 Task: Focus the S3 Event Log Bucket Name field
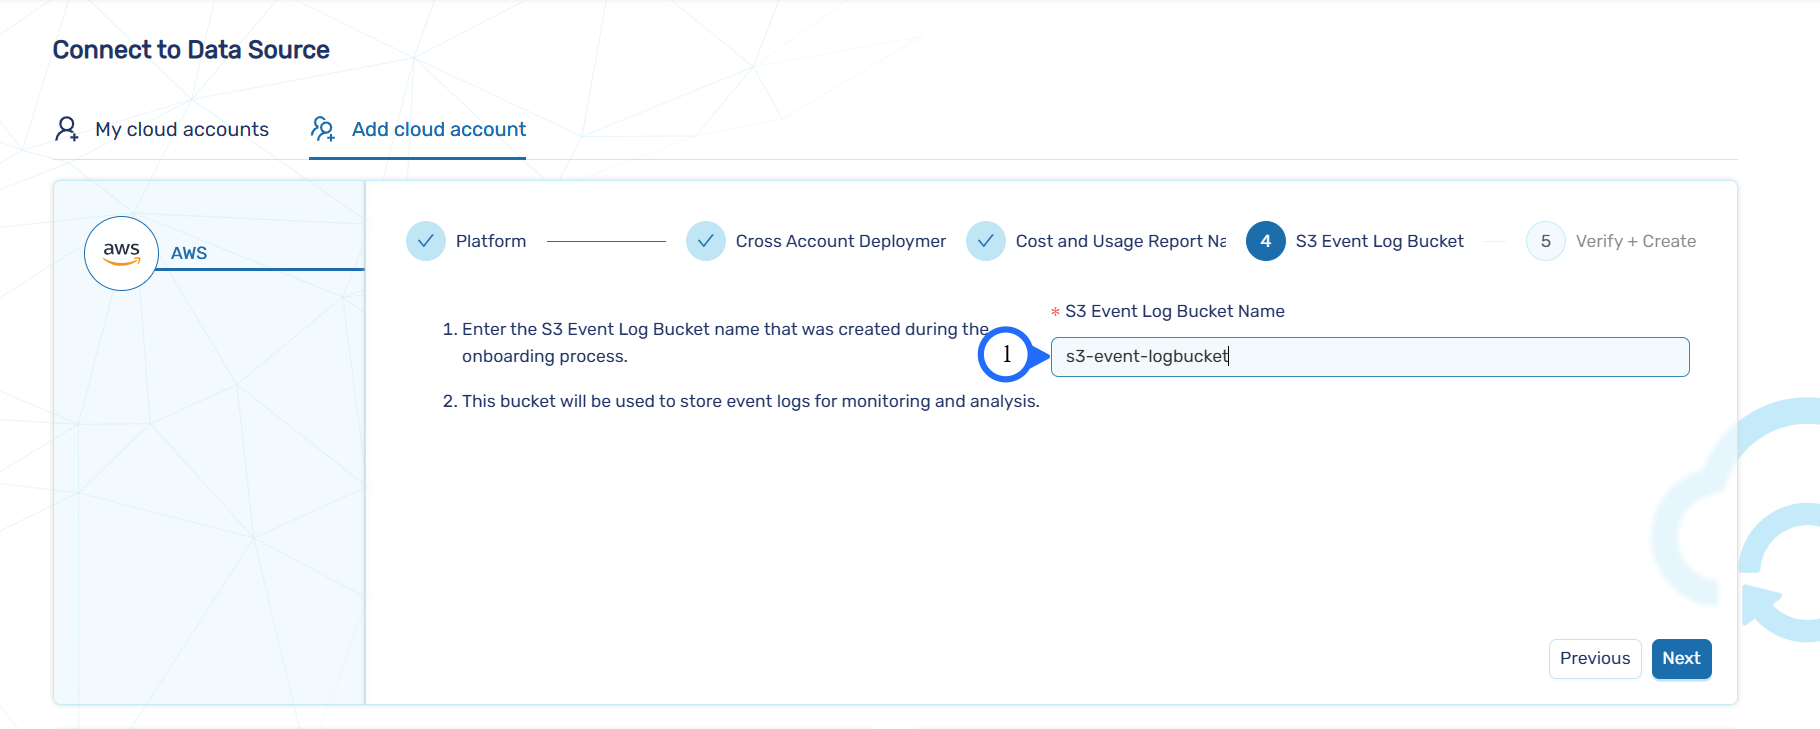coord(1369,357)
